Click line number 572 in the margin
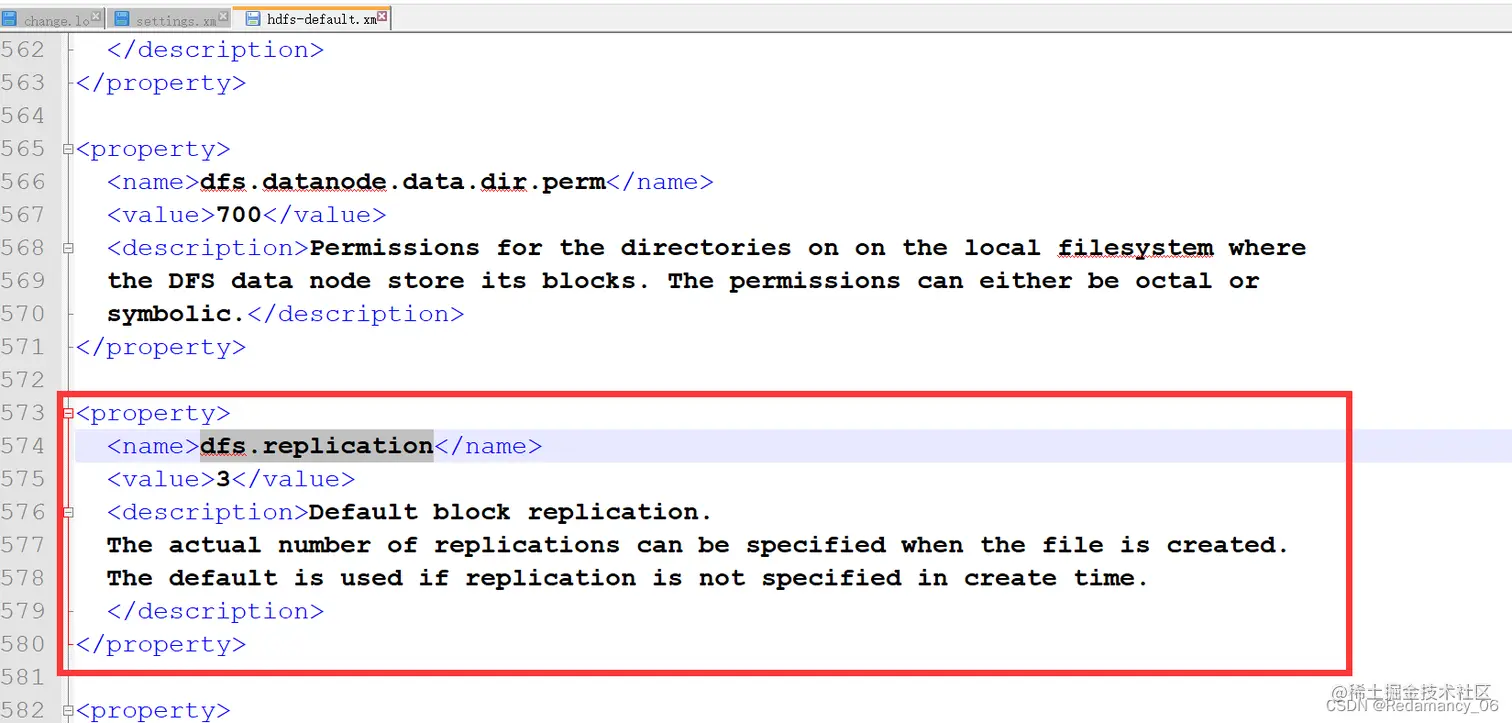The image size is (1512, 723). pos(24,380)
